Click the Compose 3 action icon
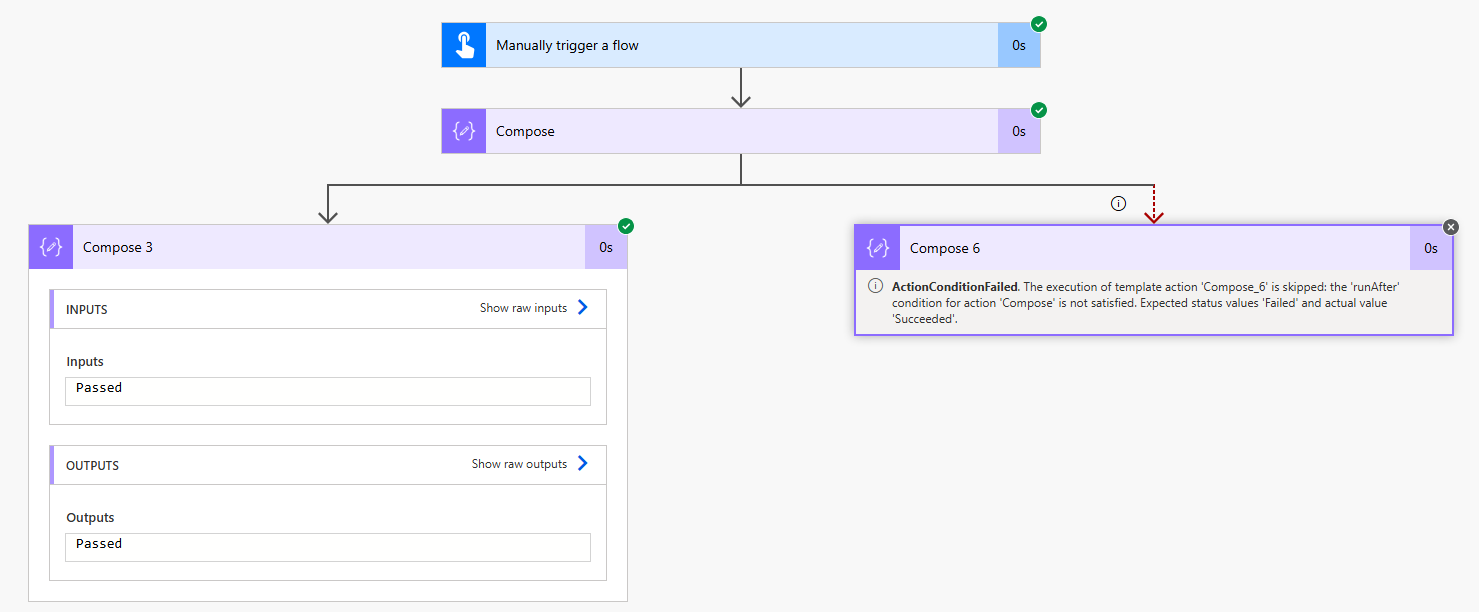The image size is (1479, 612). tap(51, 247)
